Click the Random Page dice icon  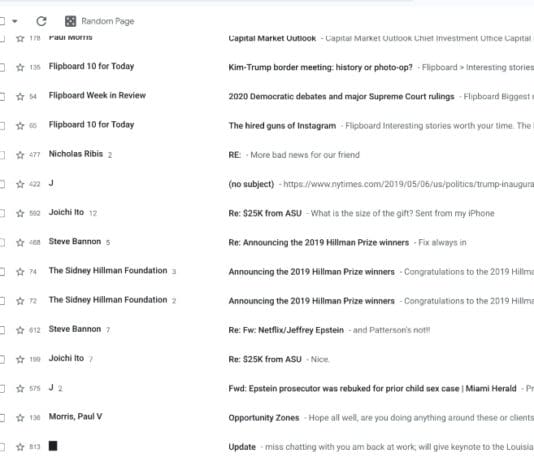(x=70, y=21)
